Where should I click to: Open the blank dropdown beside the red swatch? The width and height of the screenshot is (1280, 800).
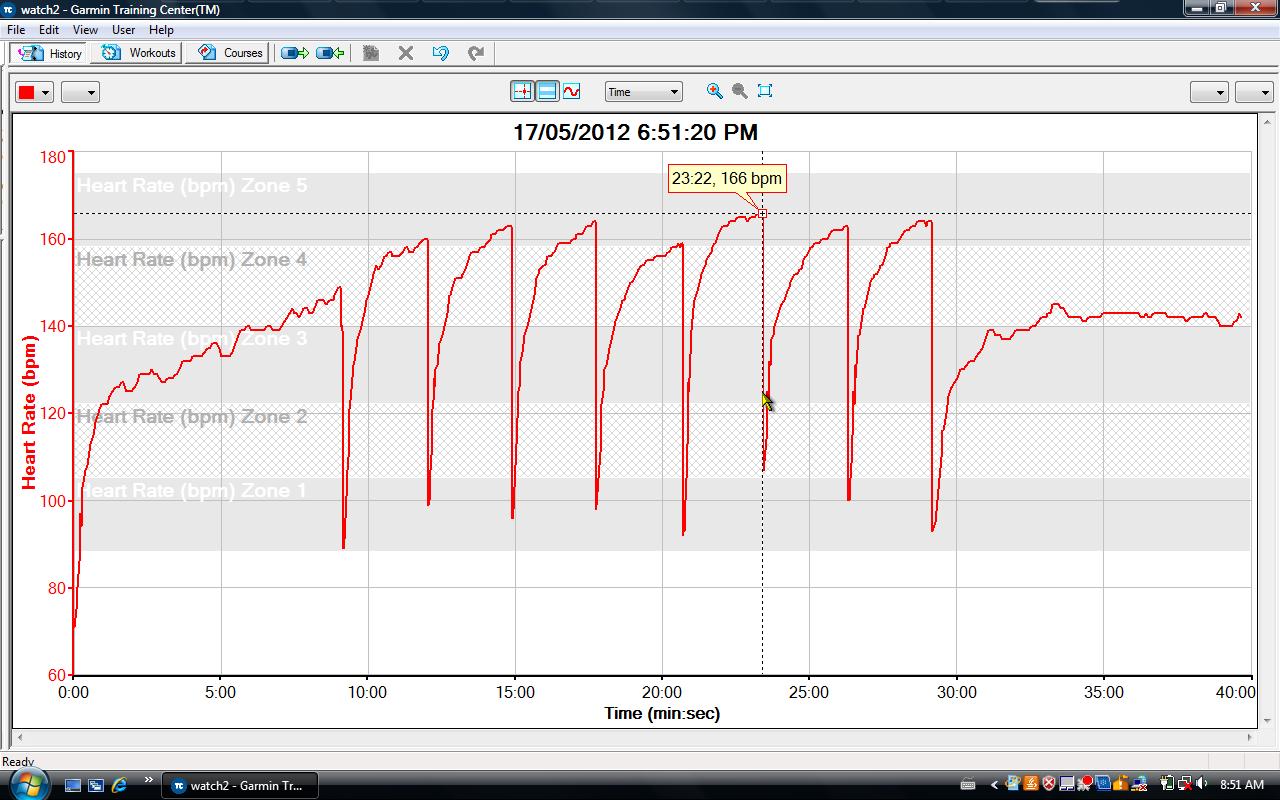pos(80,93)
